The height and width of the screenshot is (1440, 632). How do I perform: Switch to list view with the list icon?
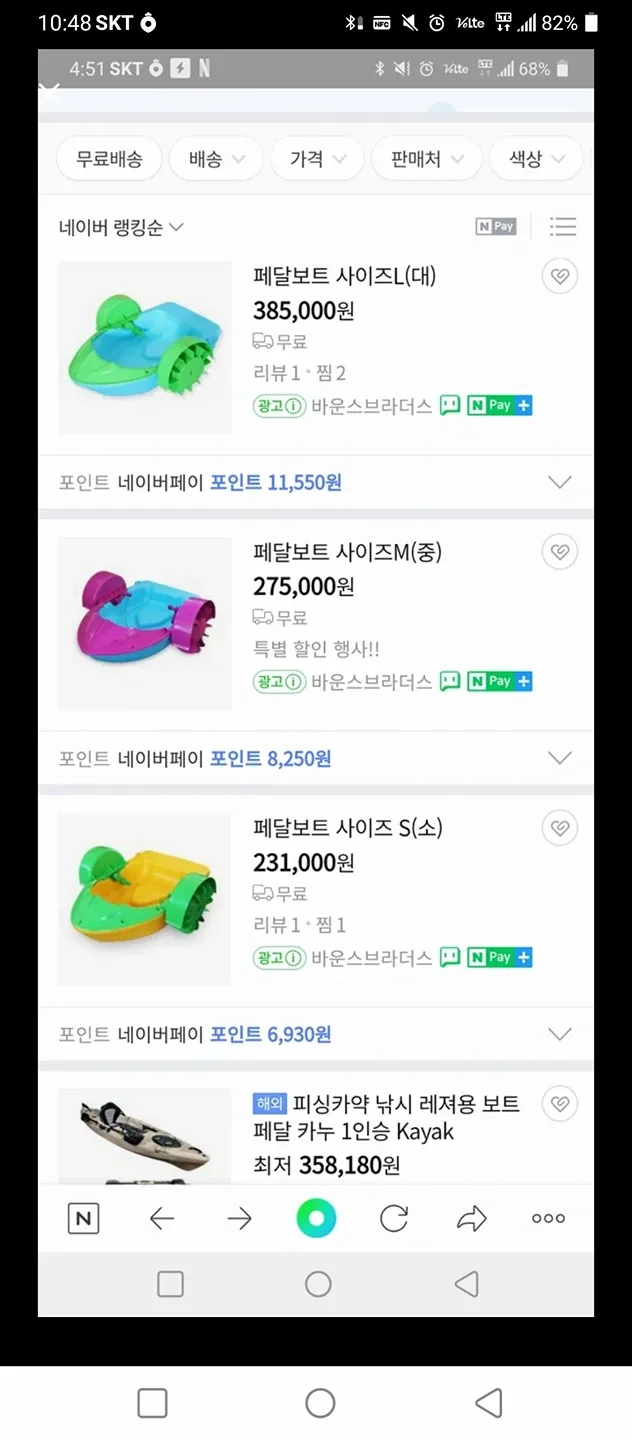pos(563,227)
